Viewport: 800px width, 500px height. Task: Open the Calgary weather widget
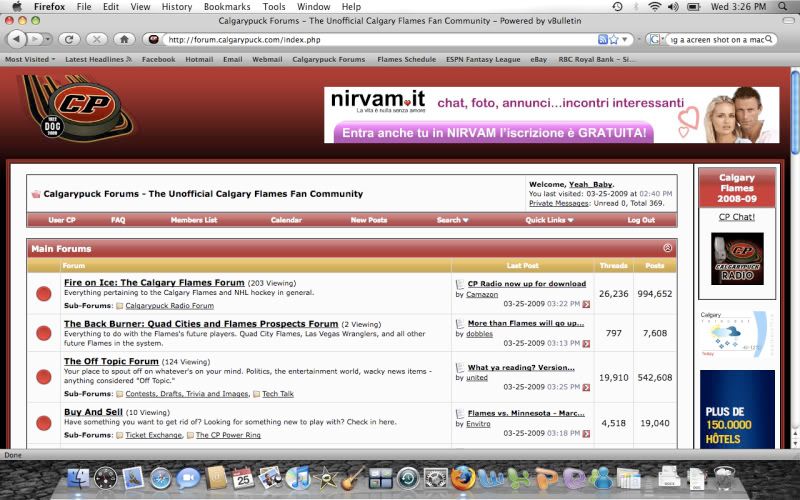coord(737,334)
